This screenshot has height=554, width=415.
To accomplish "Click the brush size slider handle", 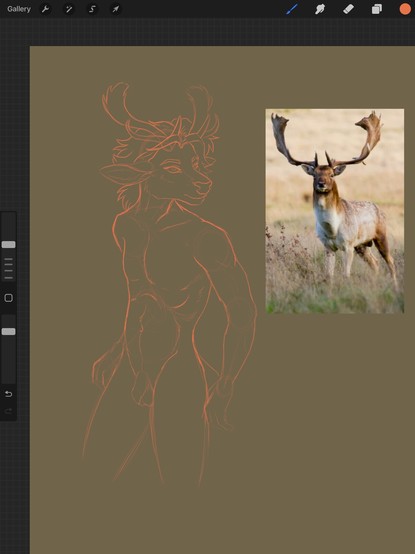I will pos(8,244).
